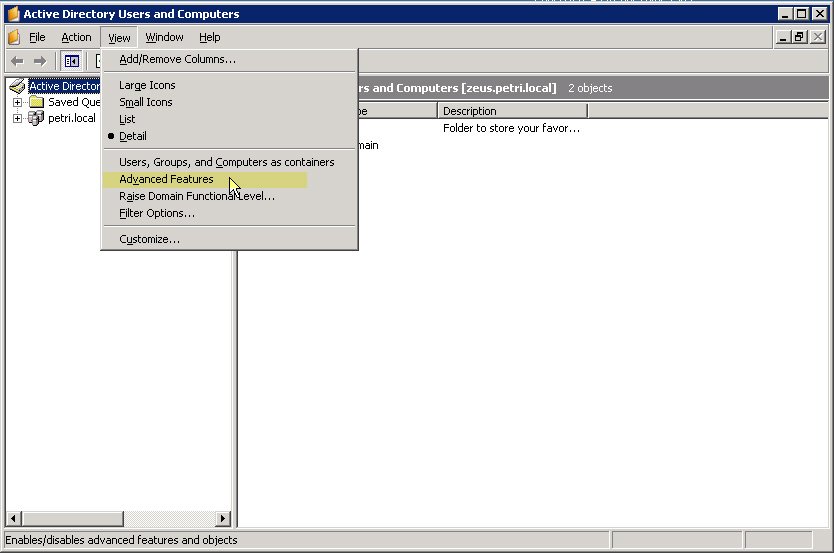Close the open View menu
The image size is (834, 553).
pos(119,38)
